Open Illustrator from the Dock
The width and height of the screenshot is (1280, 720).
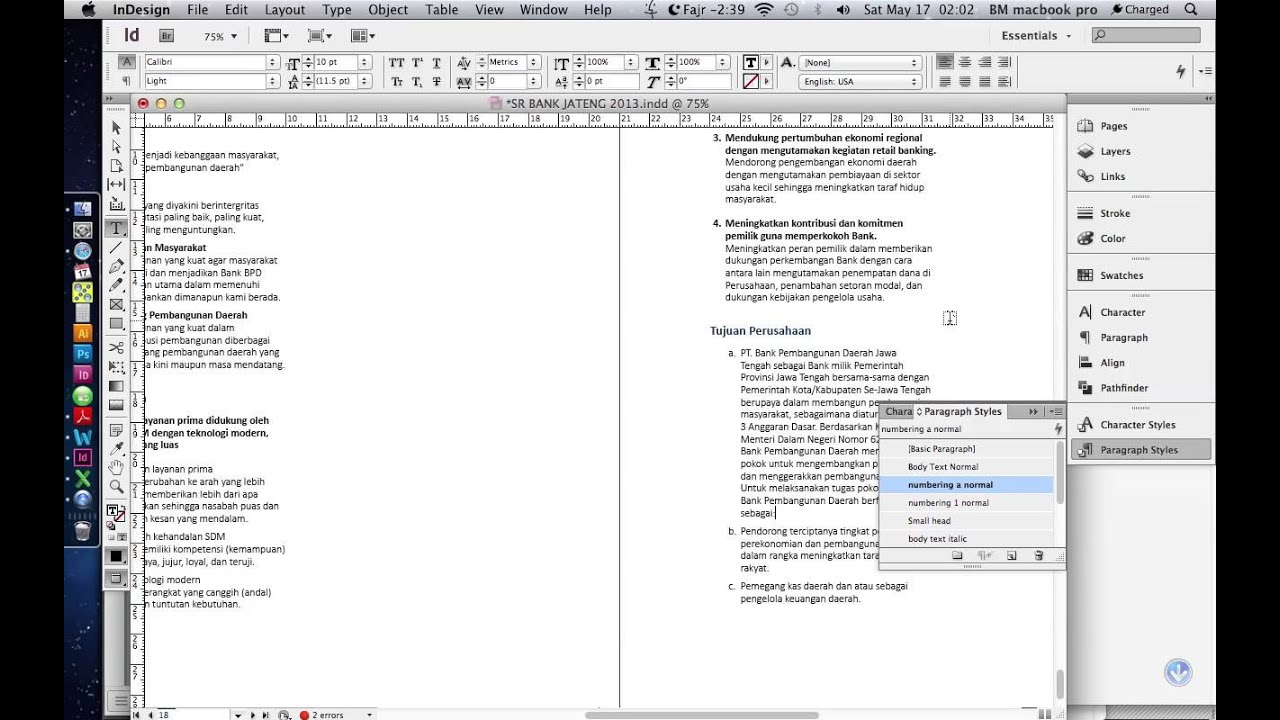tap(83, 333)
